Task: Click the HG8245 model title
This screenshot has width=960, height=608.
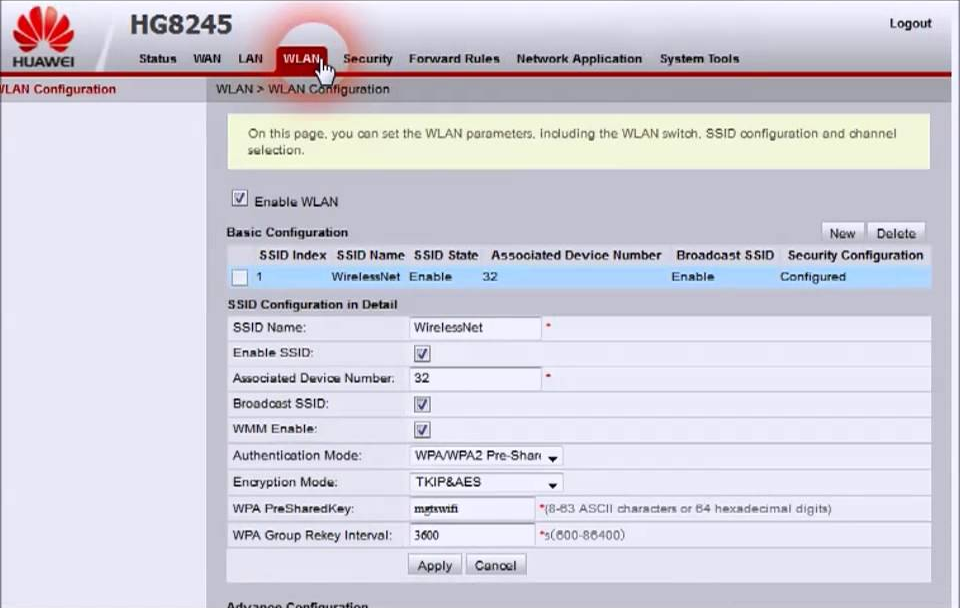Action: [181, 24]
